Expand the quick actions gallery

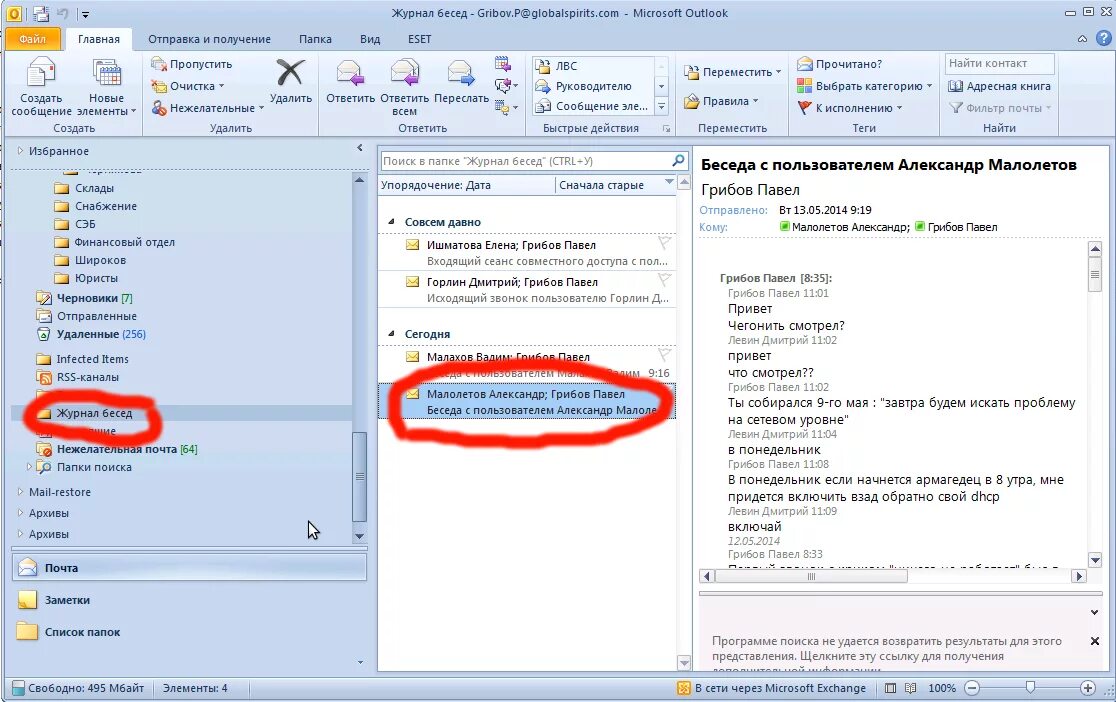(661, 106)
